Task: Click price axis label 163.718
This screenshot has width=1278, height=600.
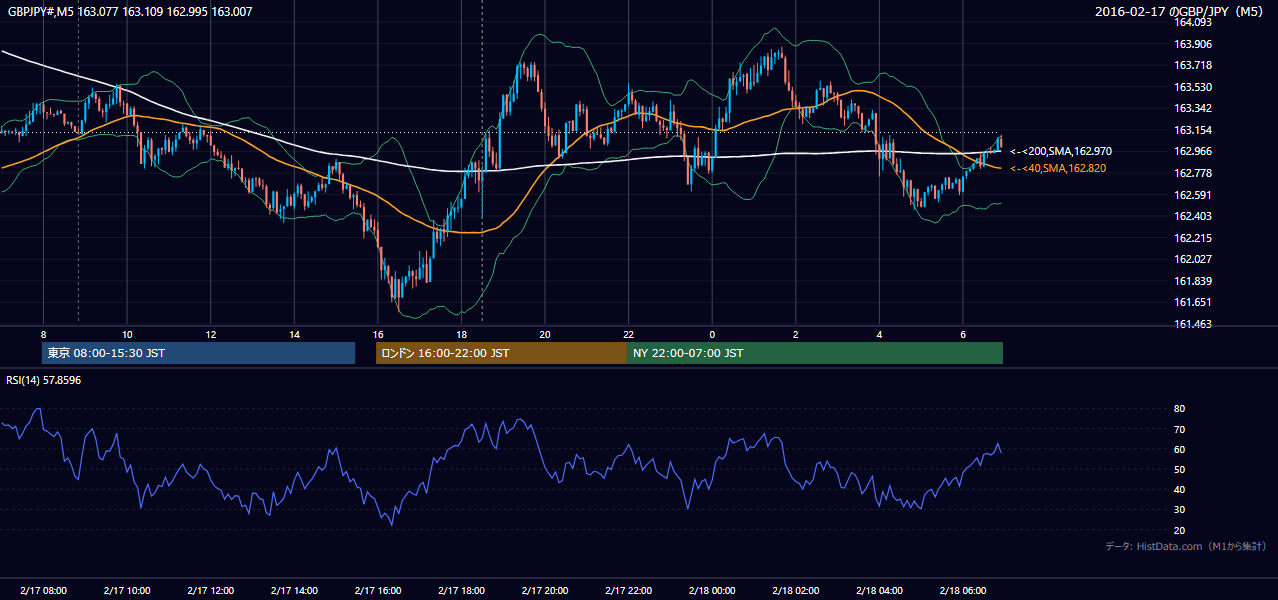Action: [1192, 65]
